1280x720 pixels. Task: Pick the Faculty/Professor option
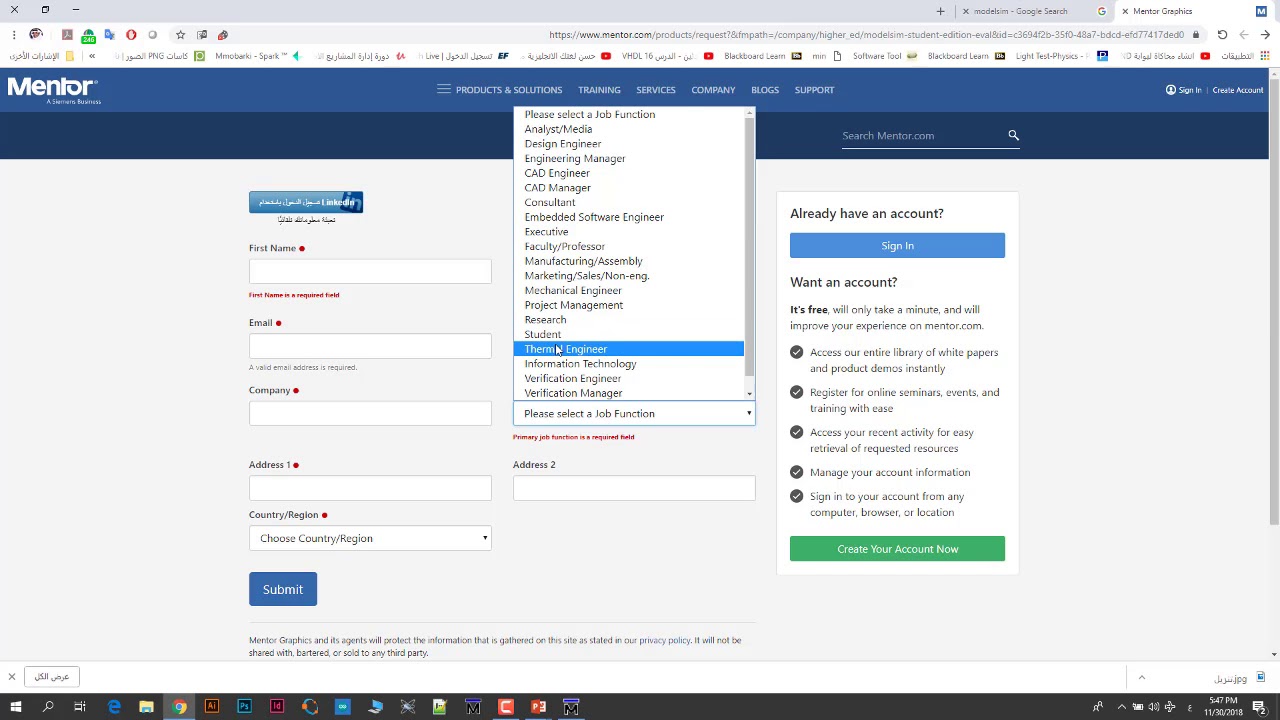629,246
